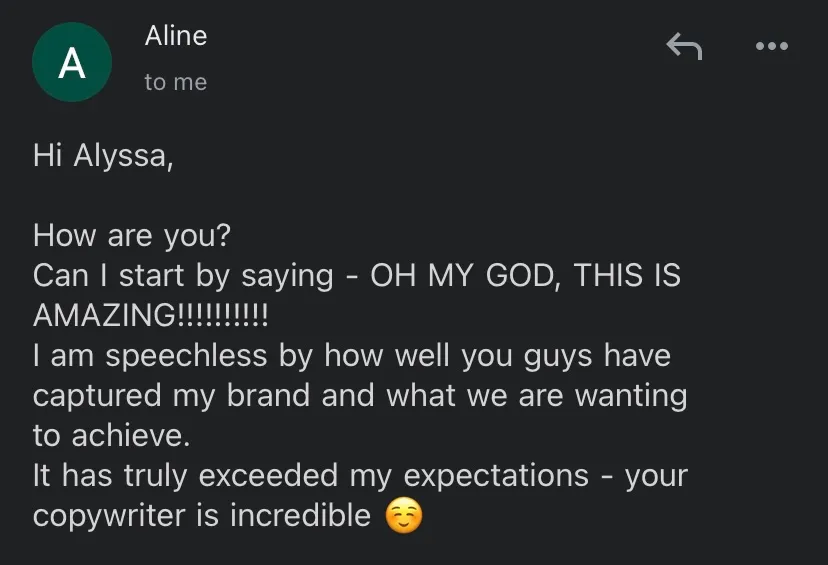Click the reply arrow icon

click(x=684, y=46)
